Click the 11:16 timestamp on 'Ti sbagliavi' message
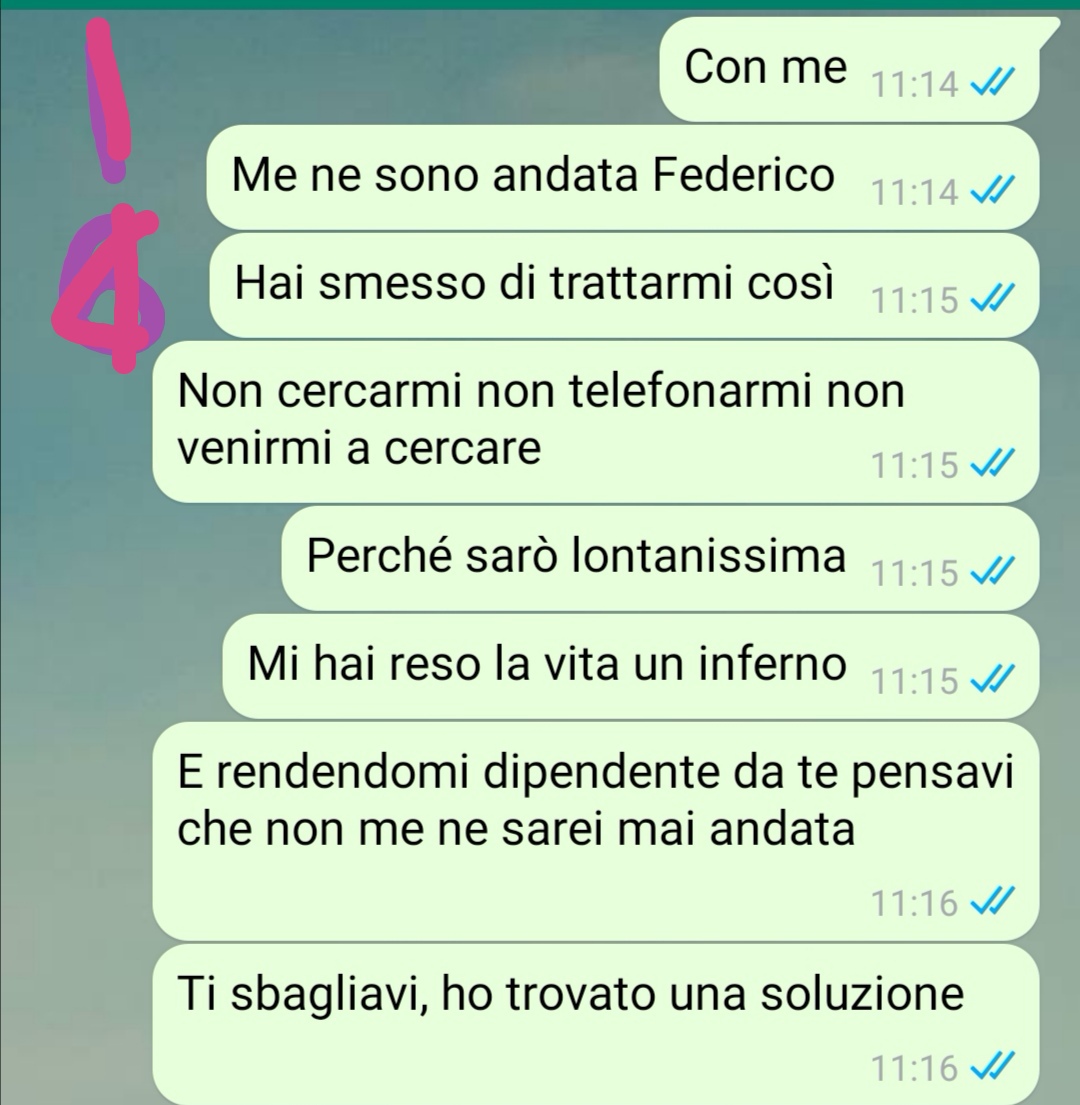This screenshot has height=1105, width=1080. point(914,1068)
